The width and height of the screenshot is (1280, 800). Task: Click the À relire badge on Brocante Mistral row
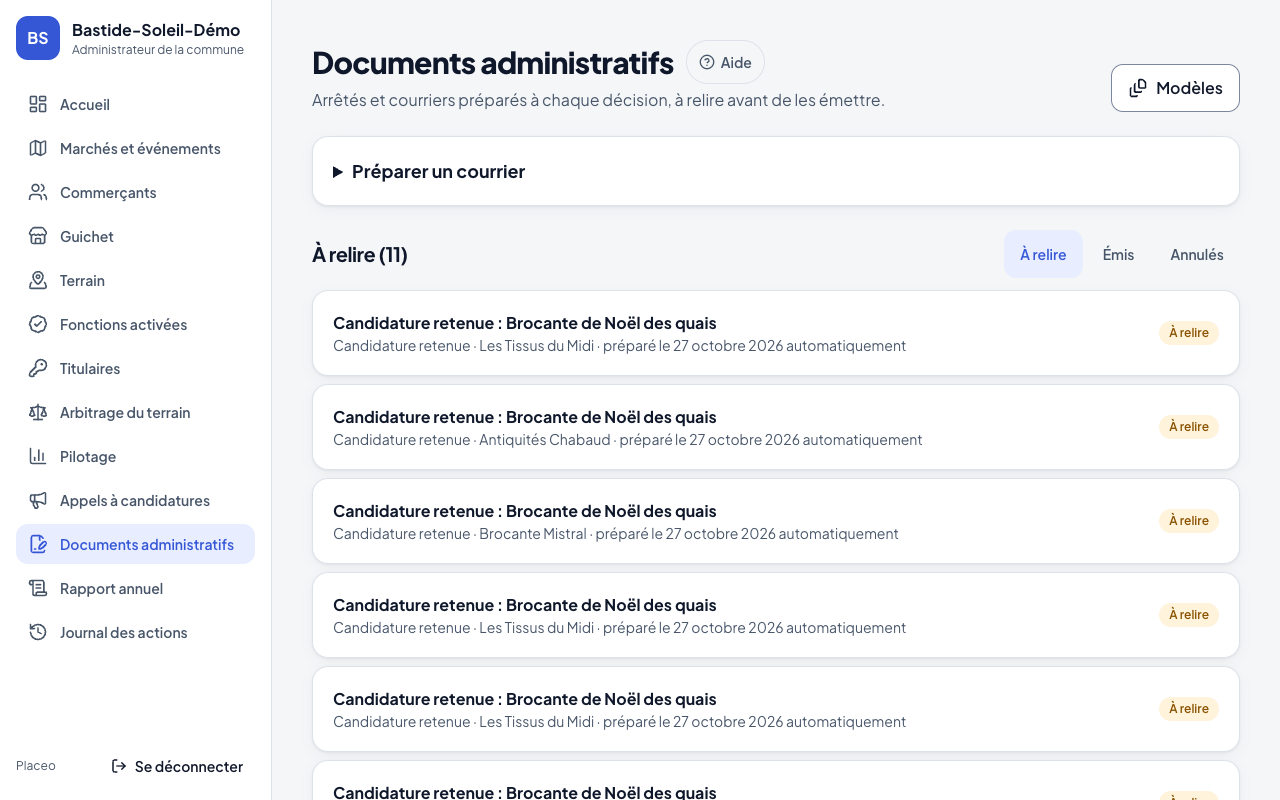click(1189, 521)
